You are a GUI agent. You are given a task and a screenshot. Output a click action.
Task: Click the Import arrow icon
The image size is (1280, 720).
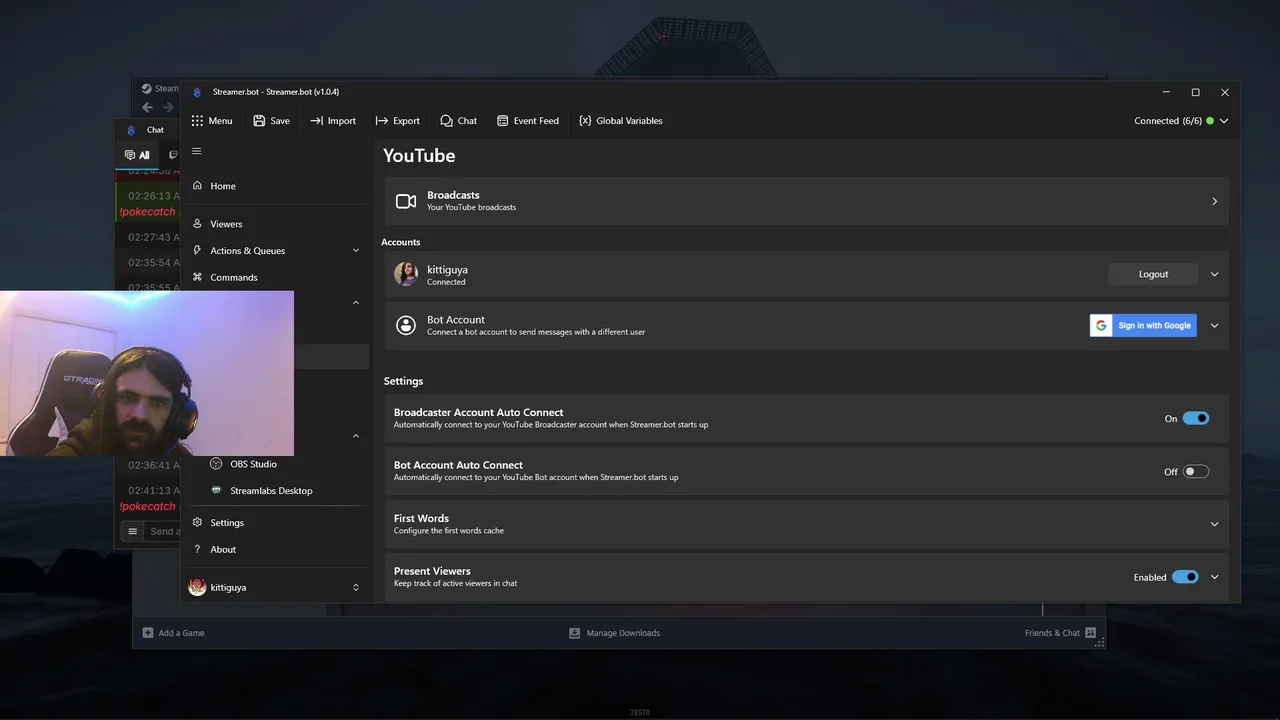click(316, 121)
